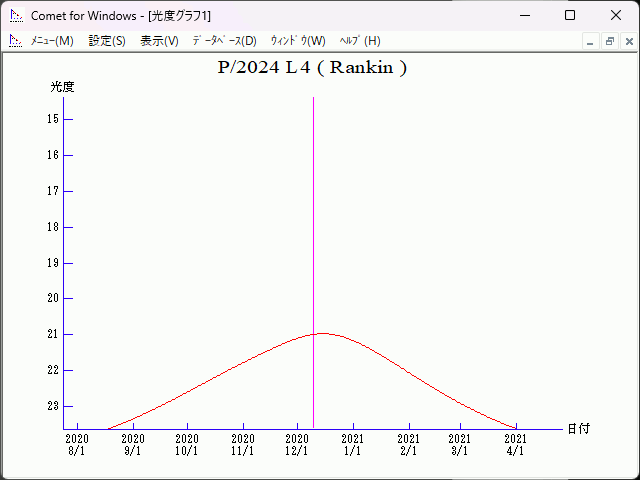This screenshot has width=640, height=480.
Task: Click the 2021 4/1 date label
Action: (516, 445)
